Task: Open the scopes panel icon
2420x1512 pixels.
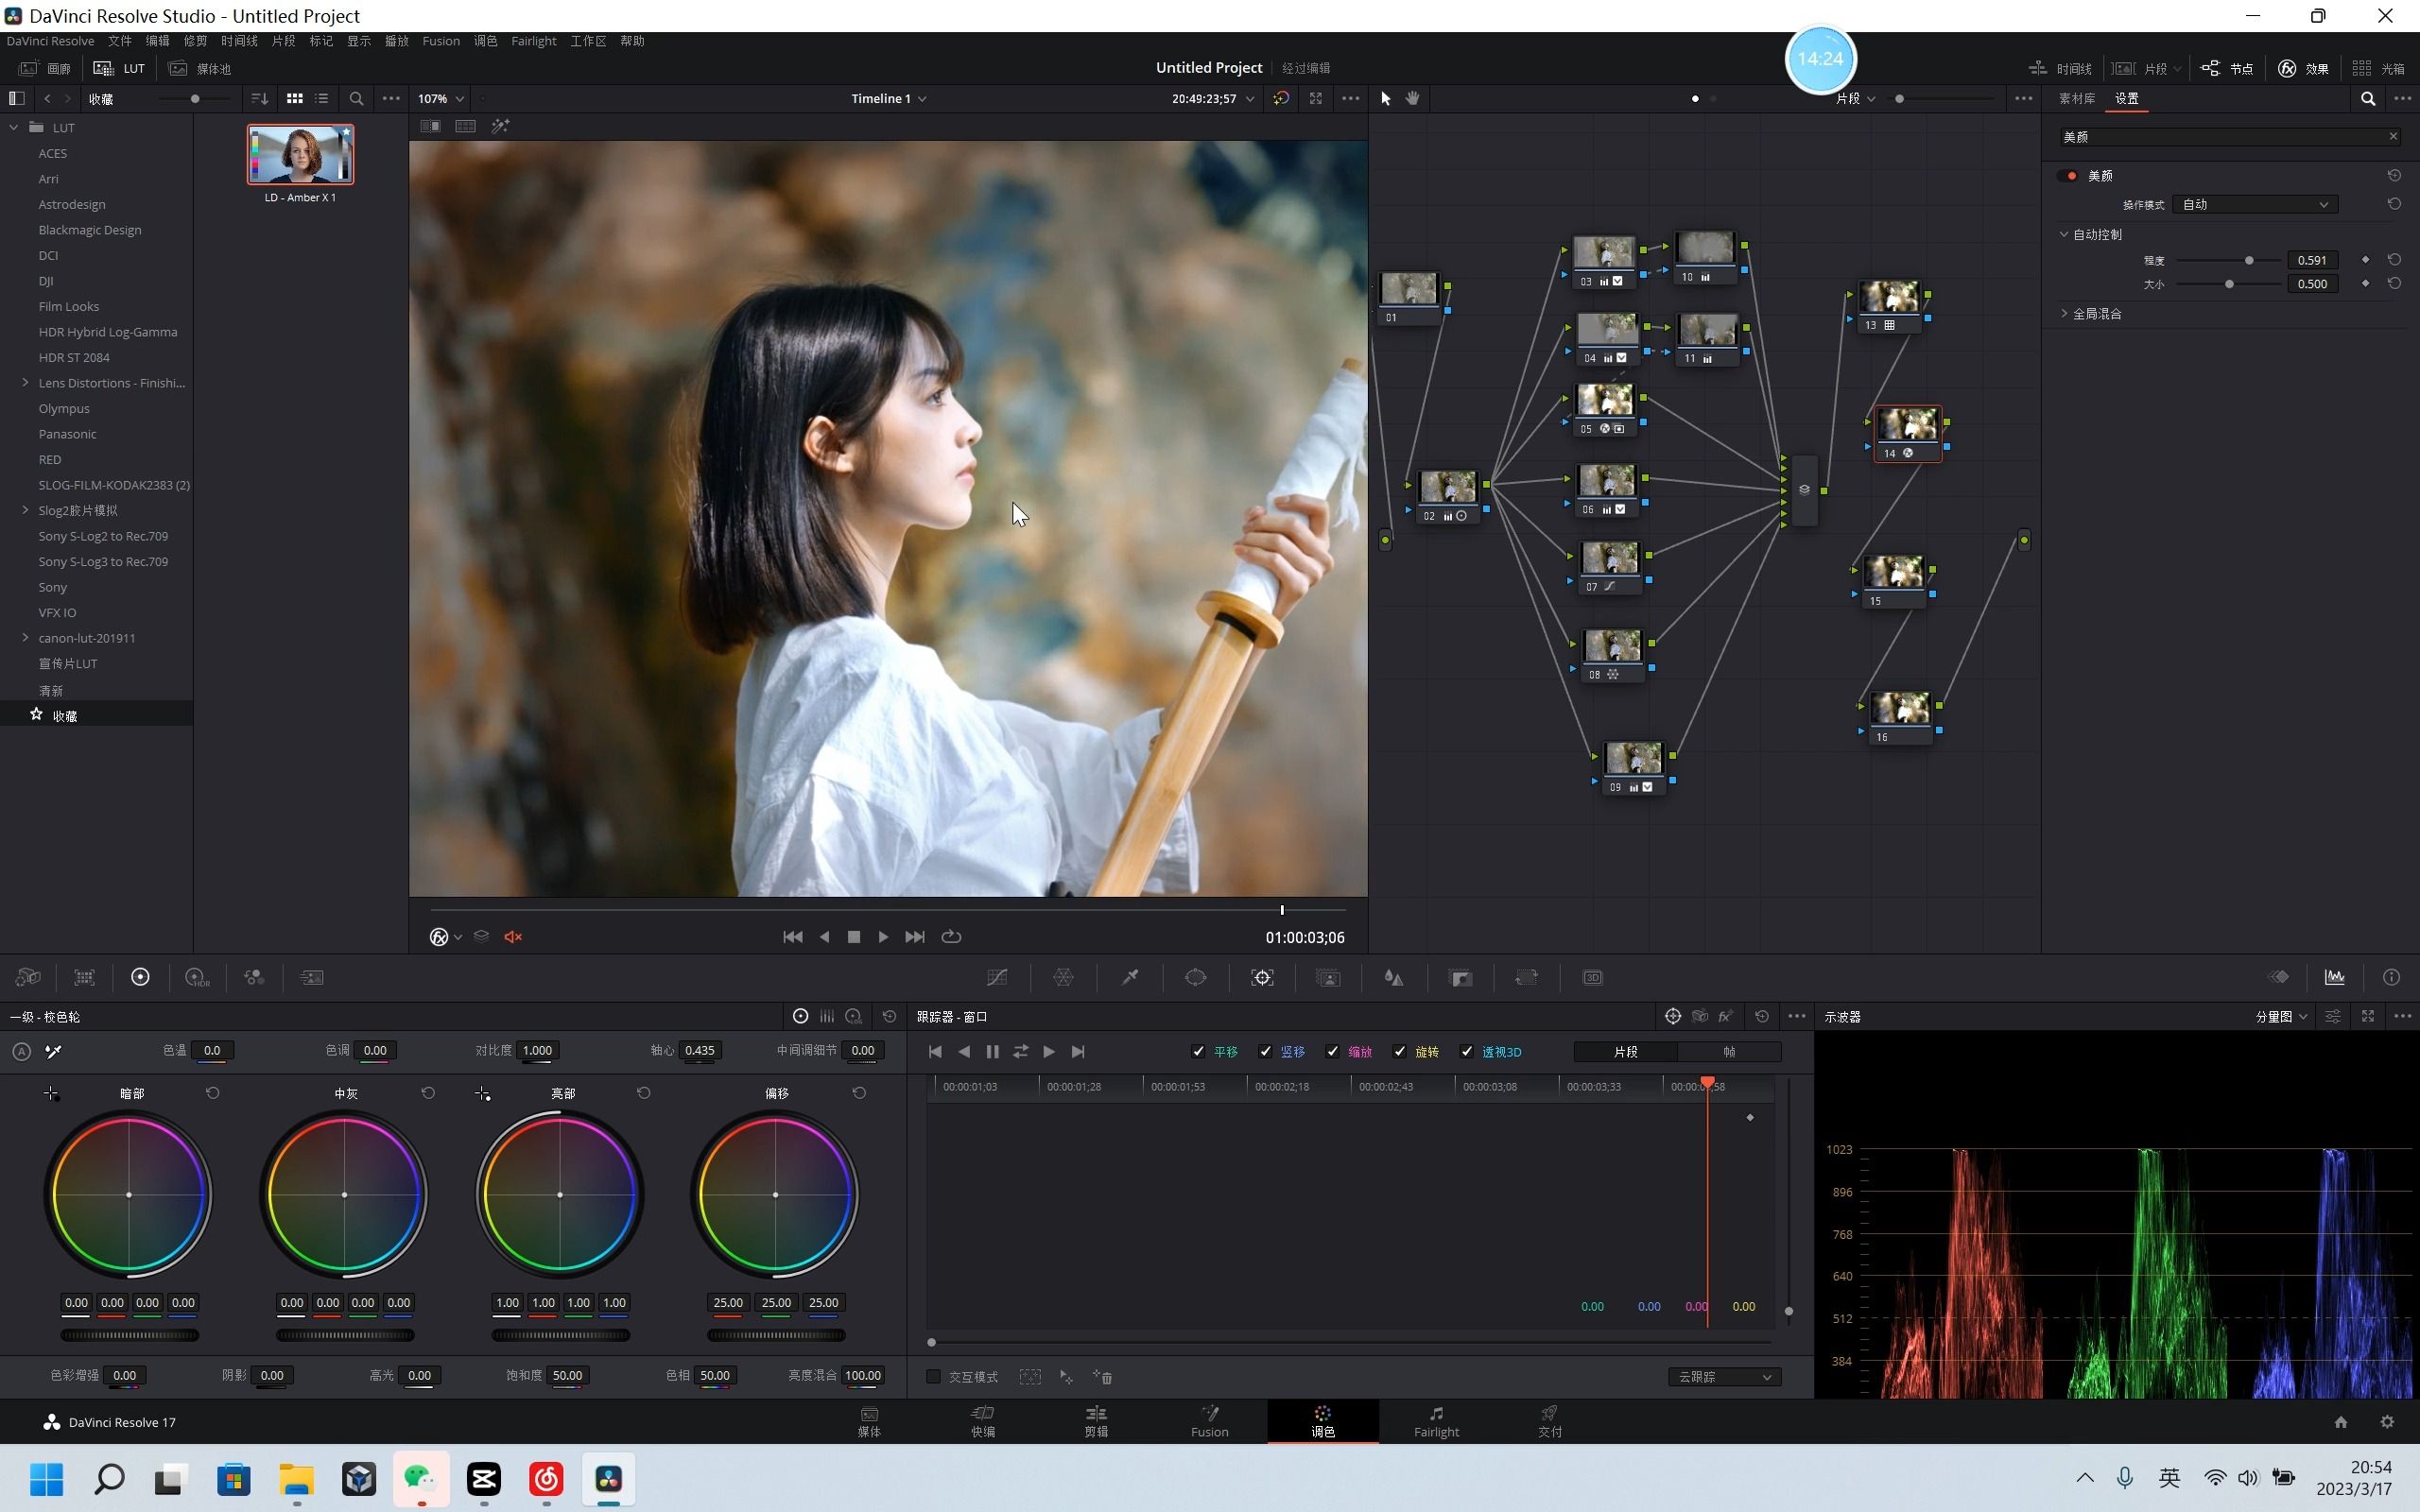Action: (2334, 977)
